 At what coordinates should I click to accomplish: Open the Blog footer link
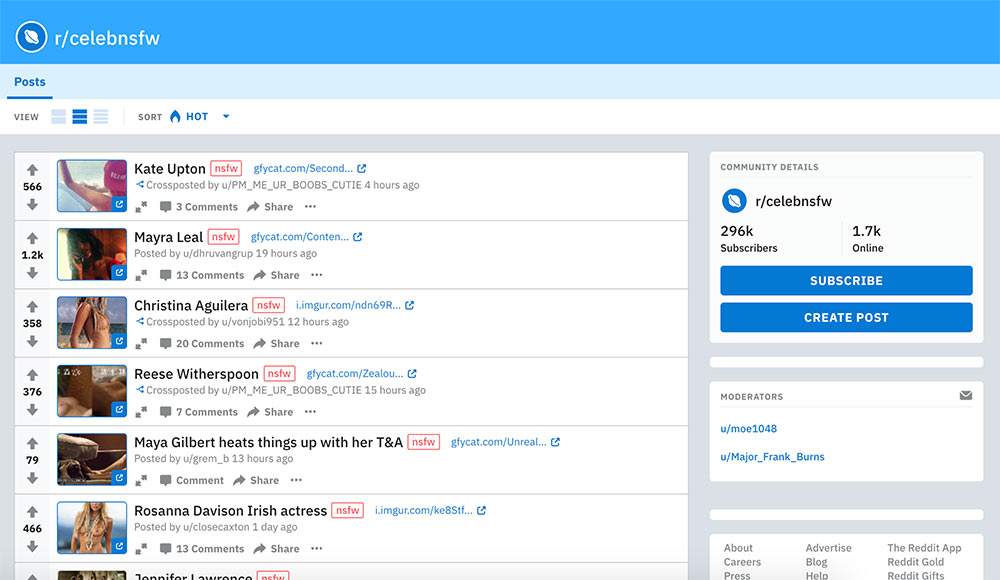[x=816, y=561]
